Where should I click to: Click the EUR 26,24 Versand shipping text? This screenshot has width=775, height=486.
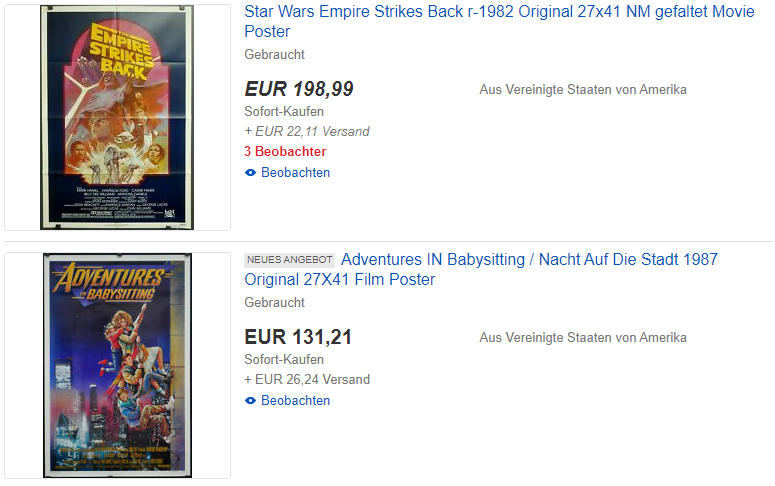[x=307, y=379]
